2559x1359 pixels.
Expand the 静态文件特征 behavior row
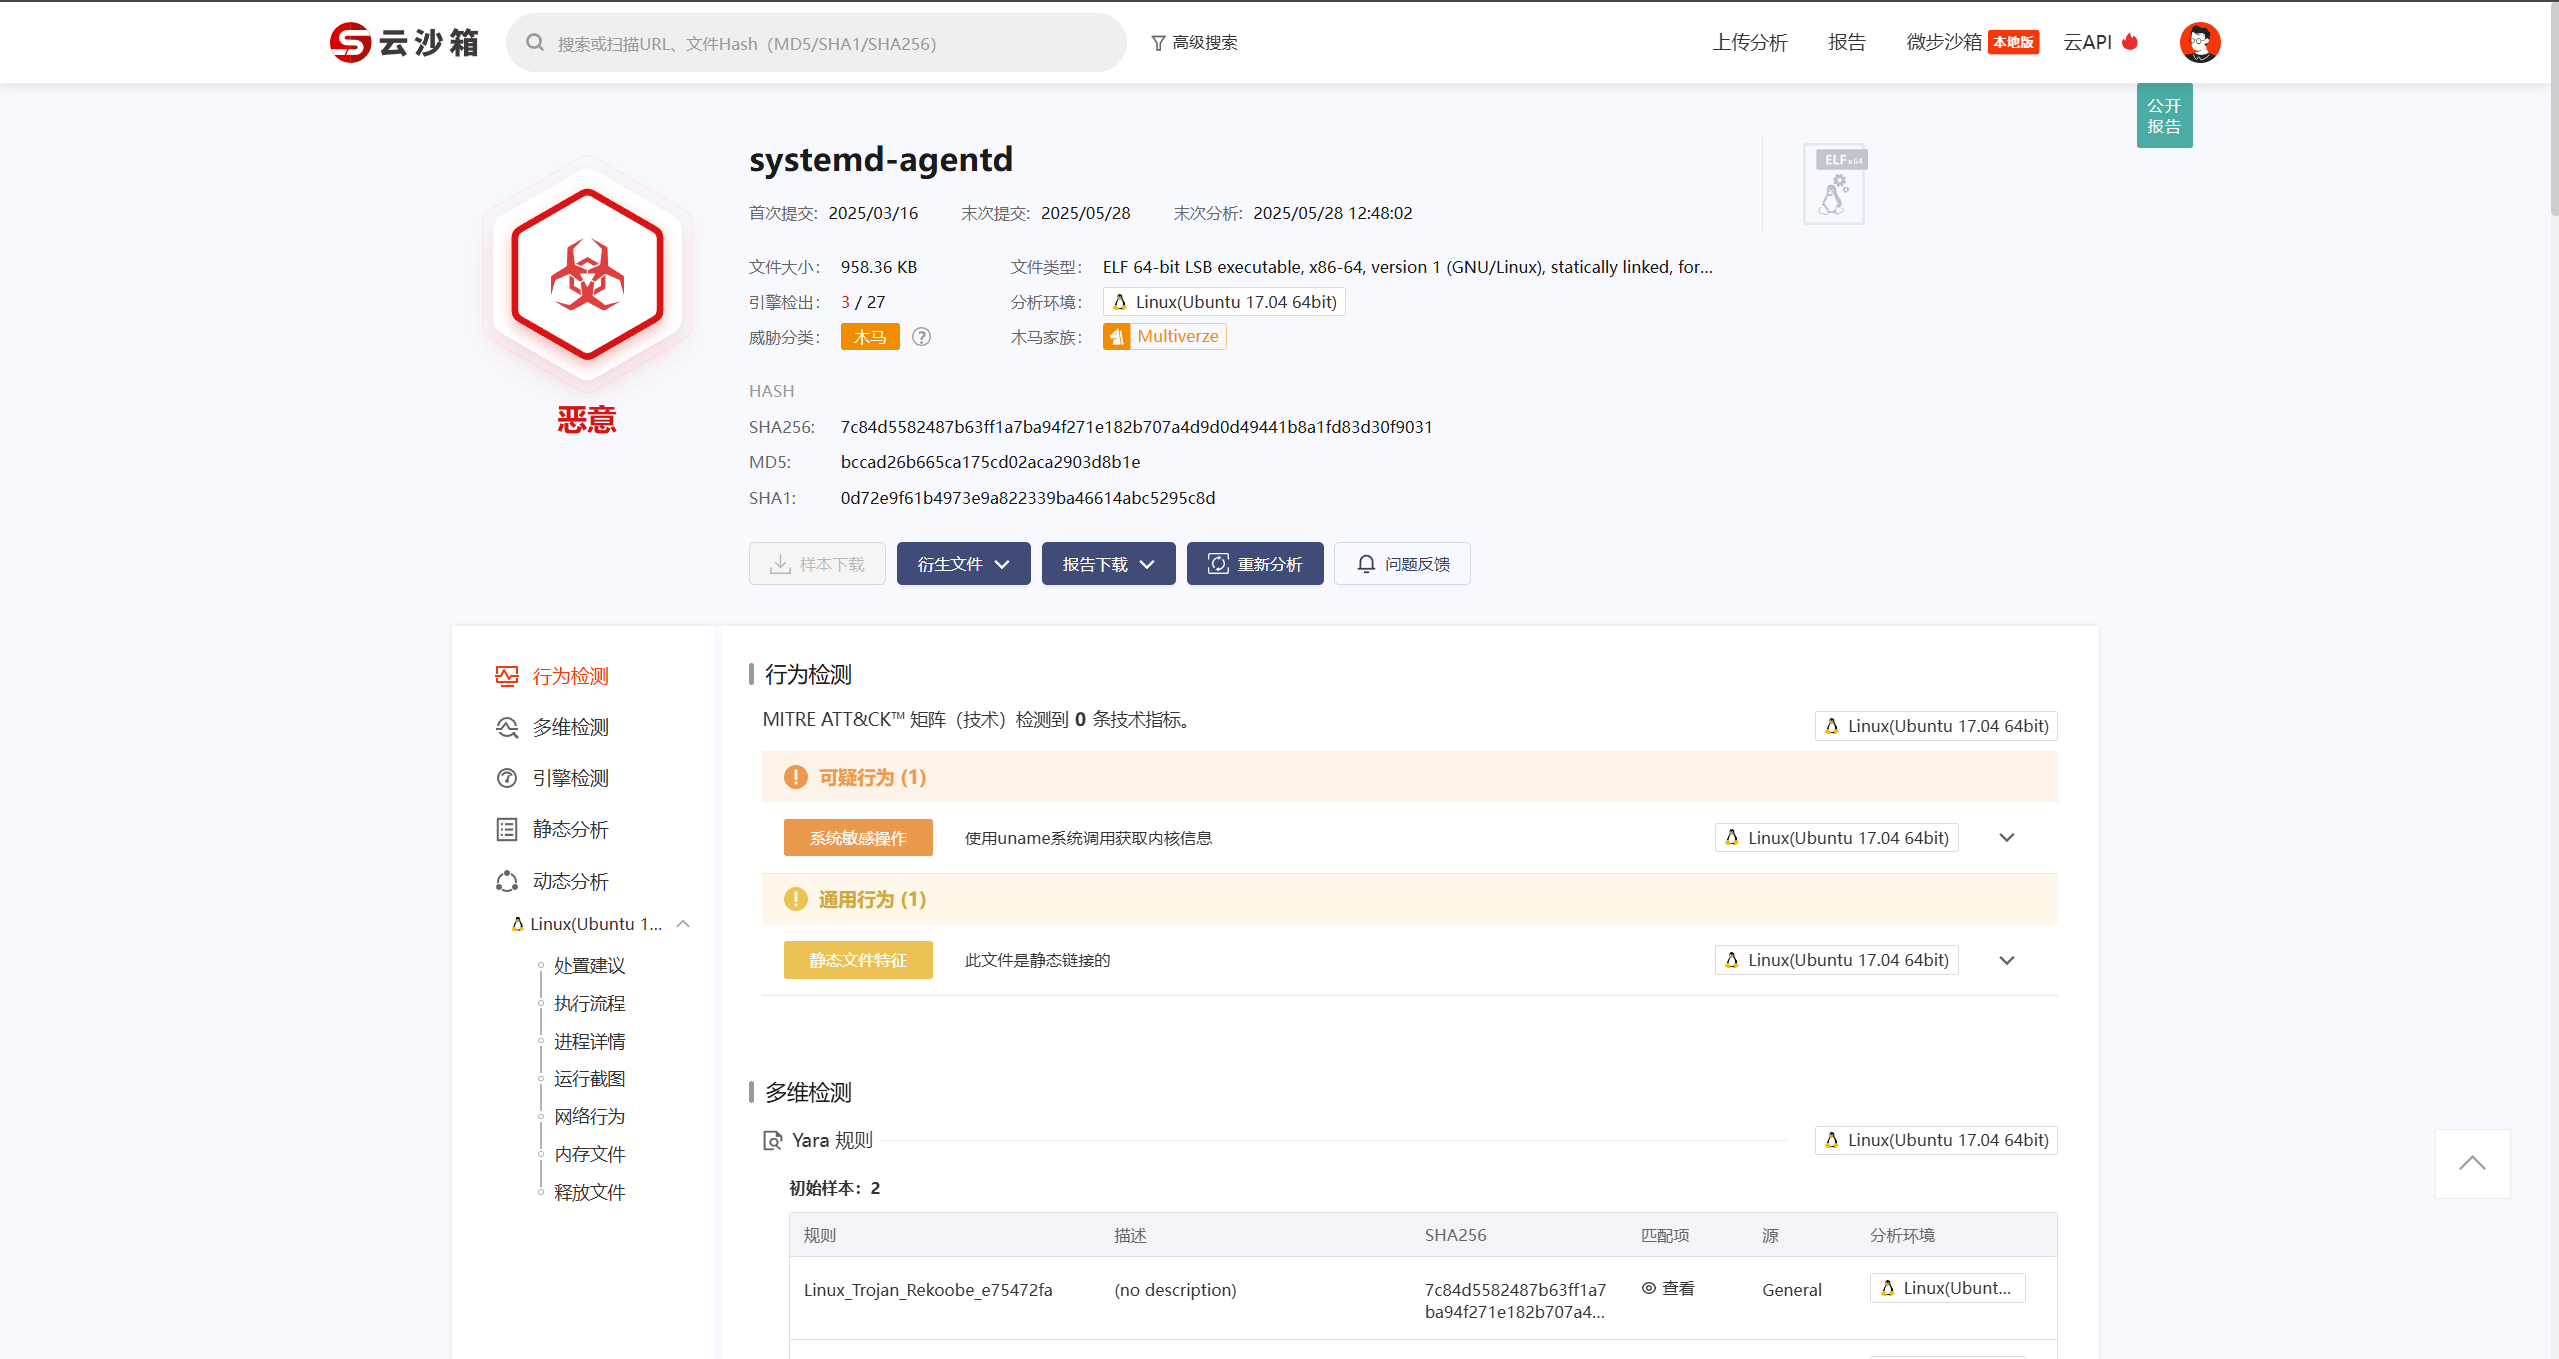(2006, 960)
